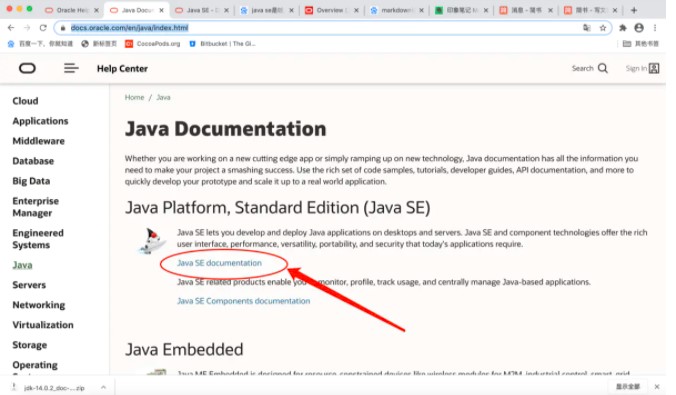This screenshot has width=676, height=395.
Task: Select Engineered Systems in the sidebar
Action: 38,239
